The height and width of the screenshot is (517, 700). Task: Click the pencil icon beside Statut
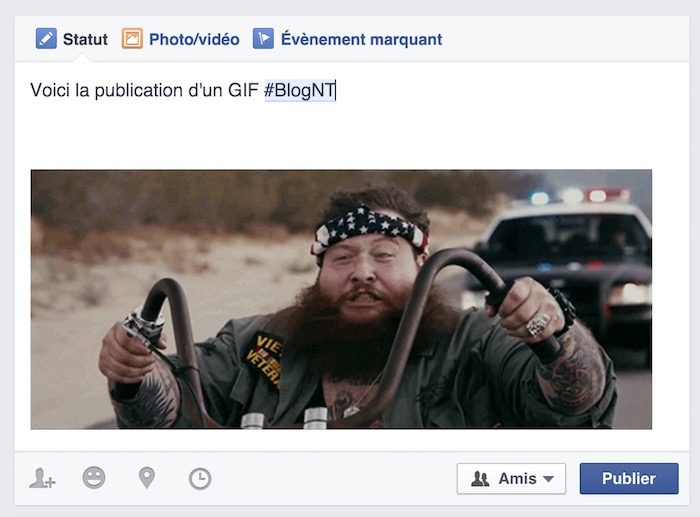[46, 39]
